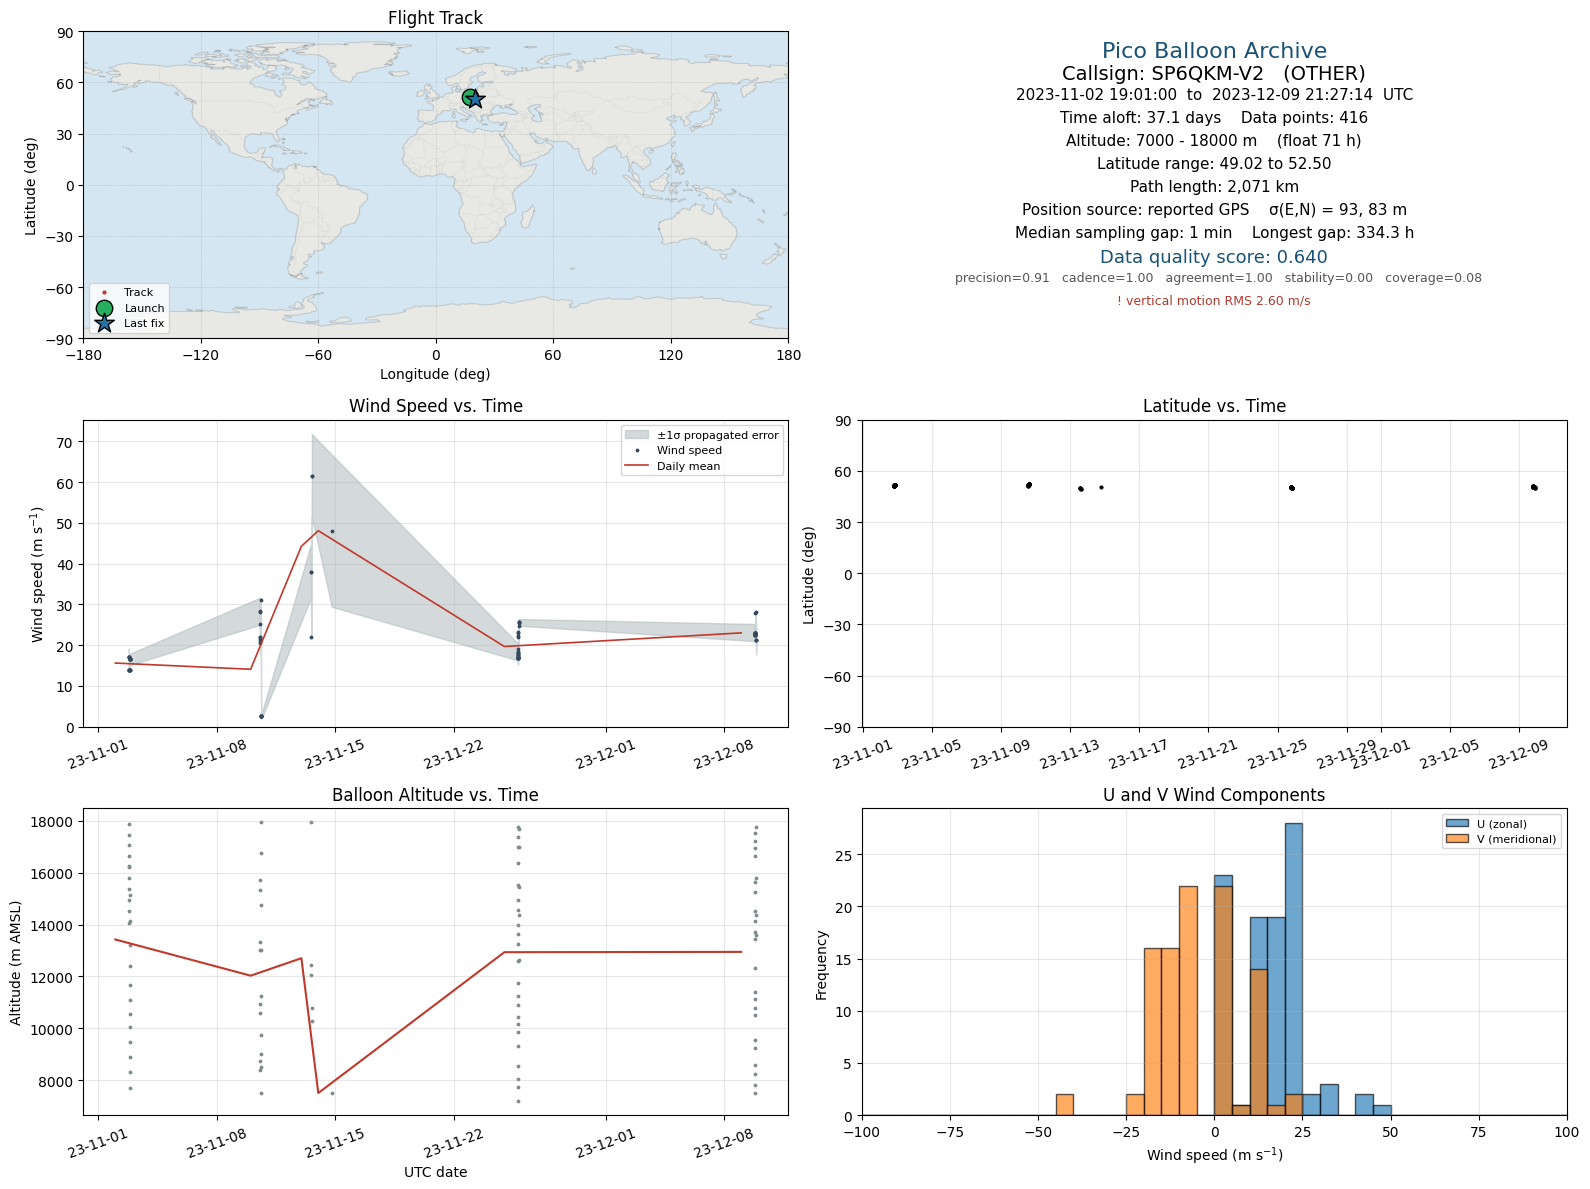Image resolution: width=1590 pixels, height=1189 pixels.
Task: Click the "23-12-09" tick on Latitude vs. Time
Action: 1517,756
